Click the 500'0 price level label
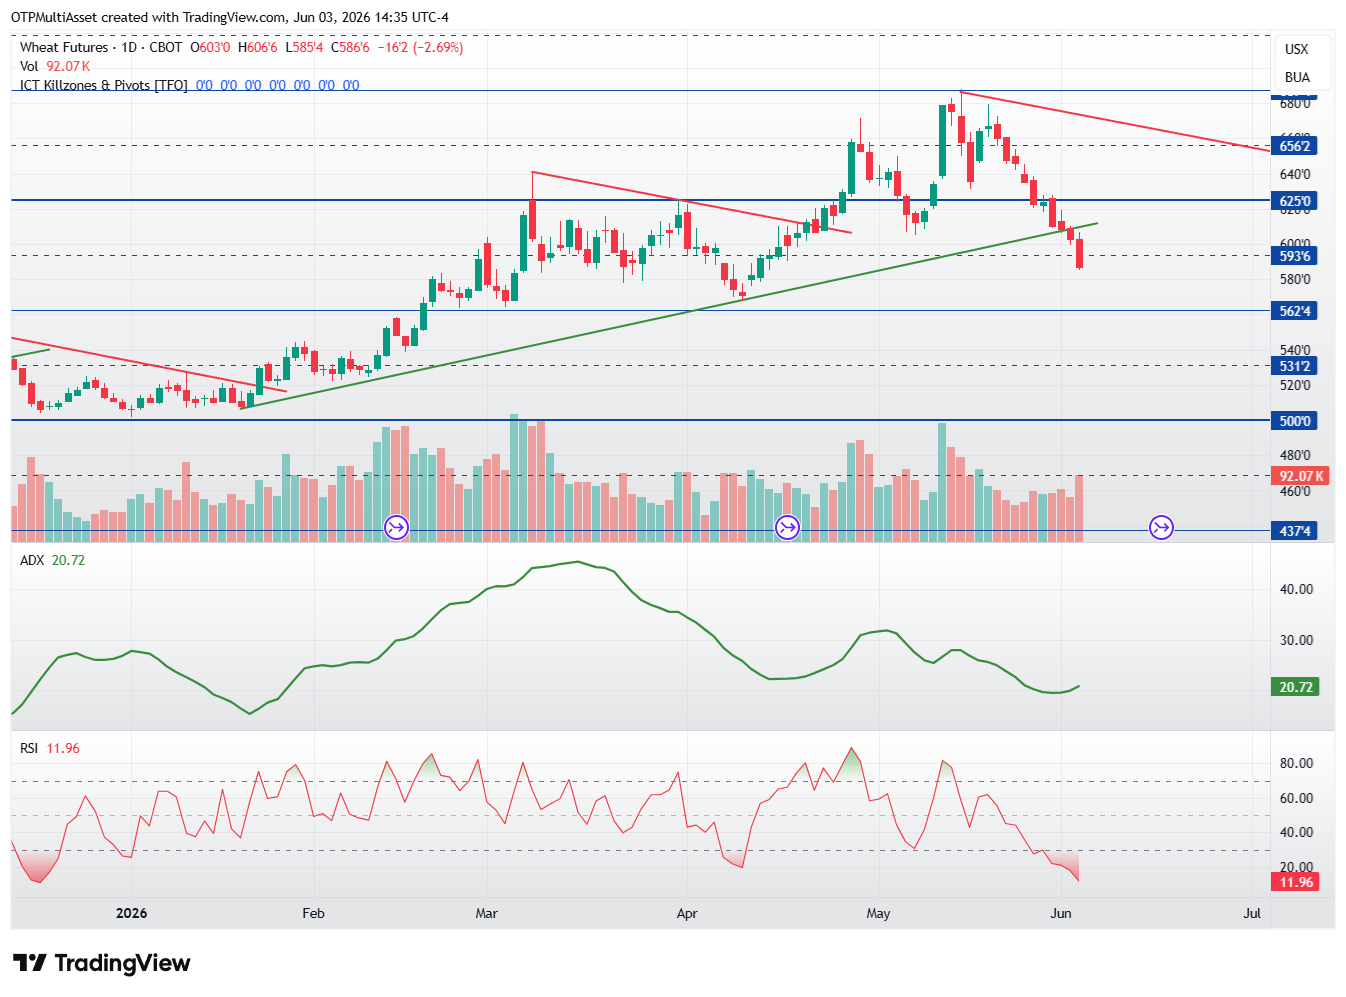This screenshot has height=997, width=1346. pyautogui.click(x=1294, y=421)
